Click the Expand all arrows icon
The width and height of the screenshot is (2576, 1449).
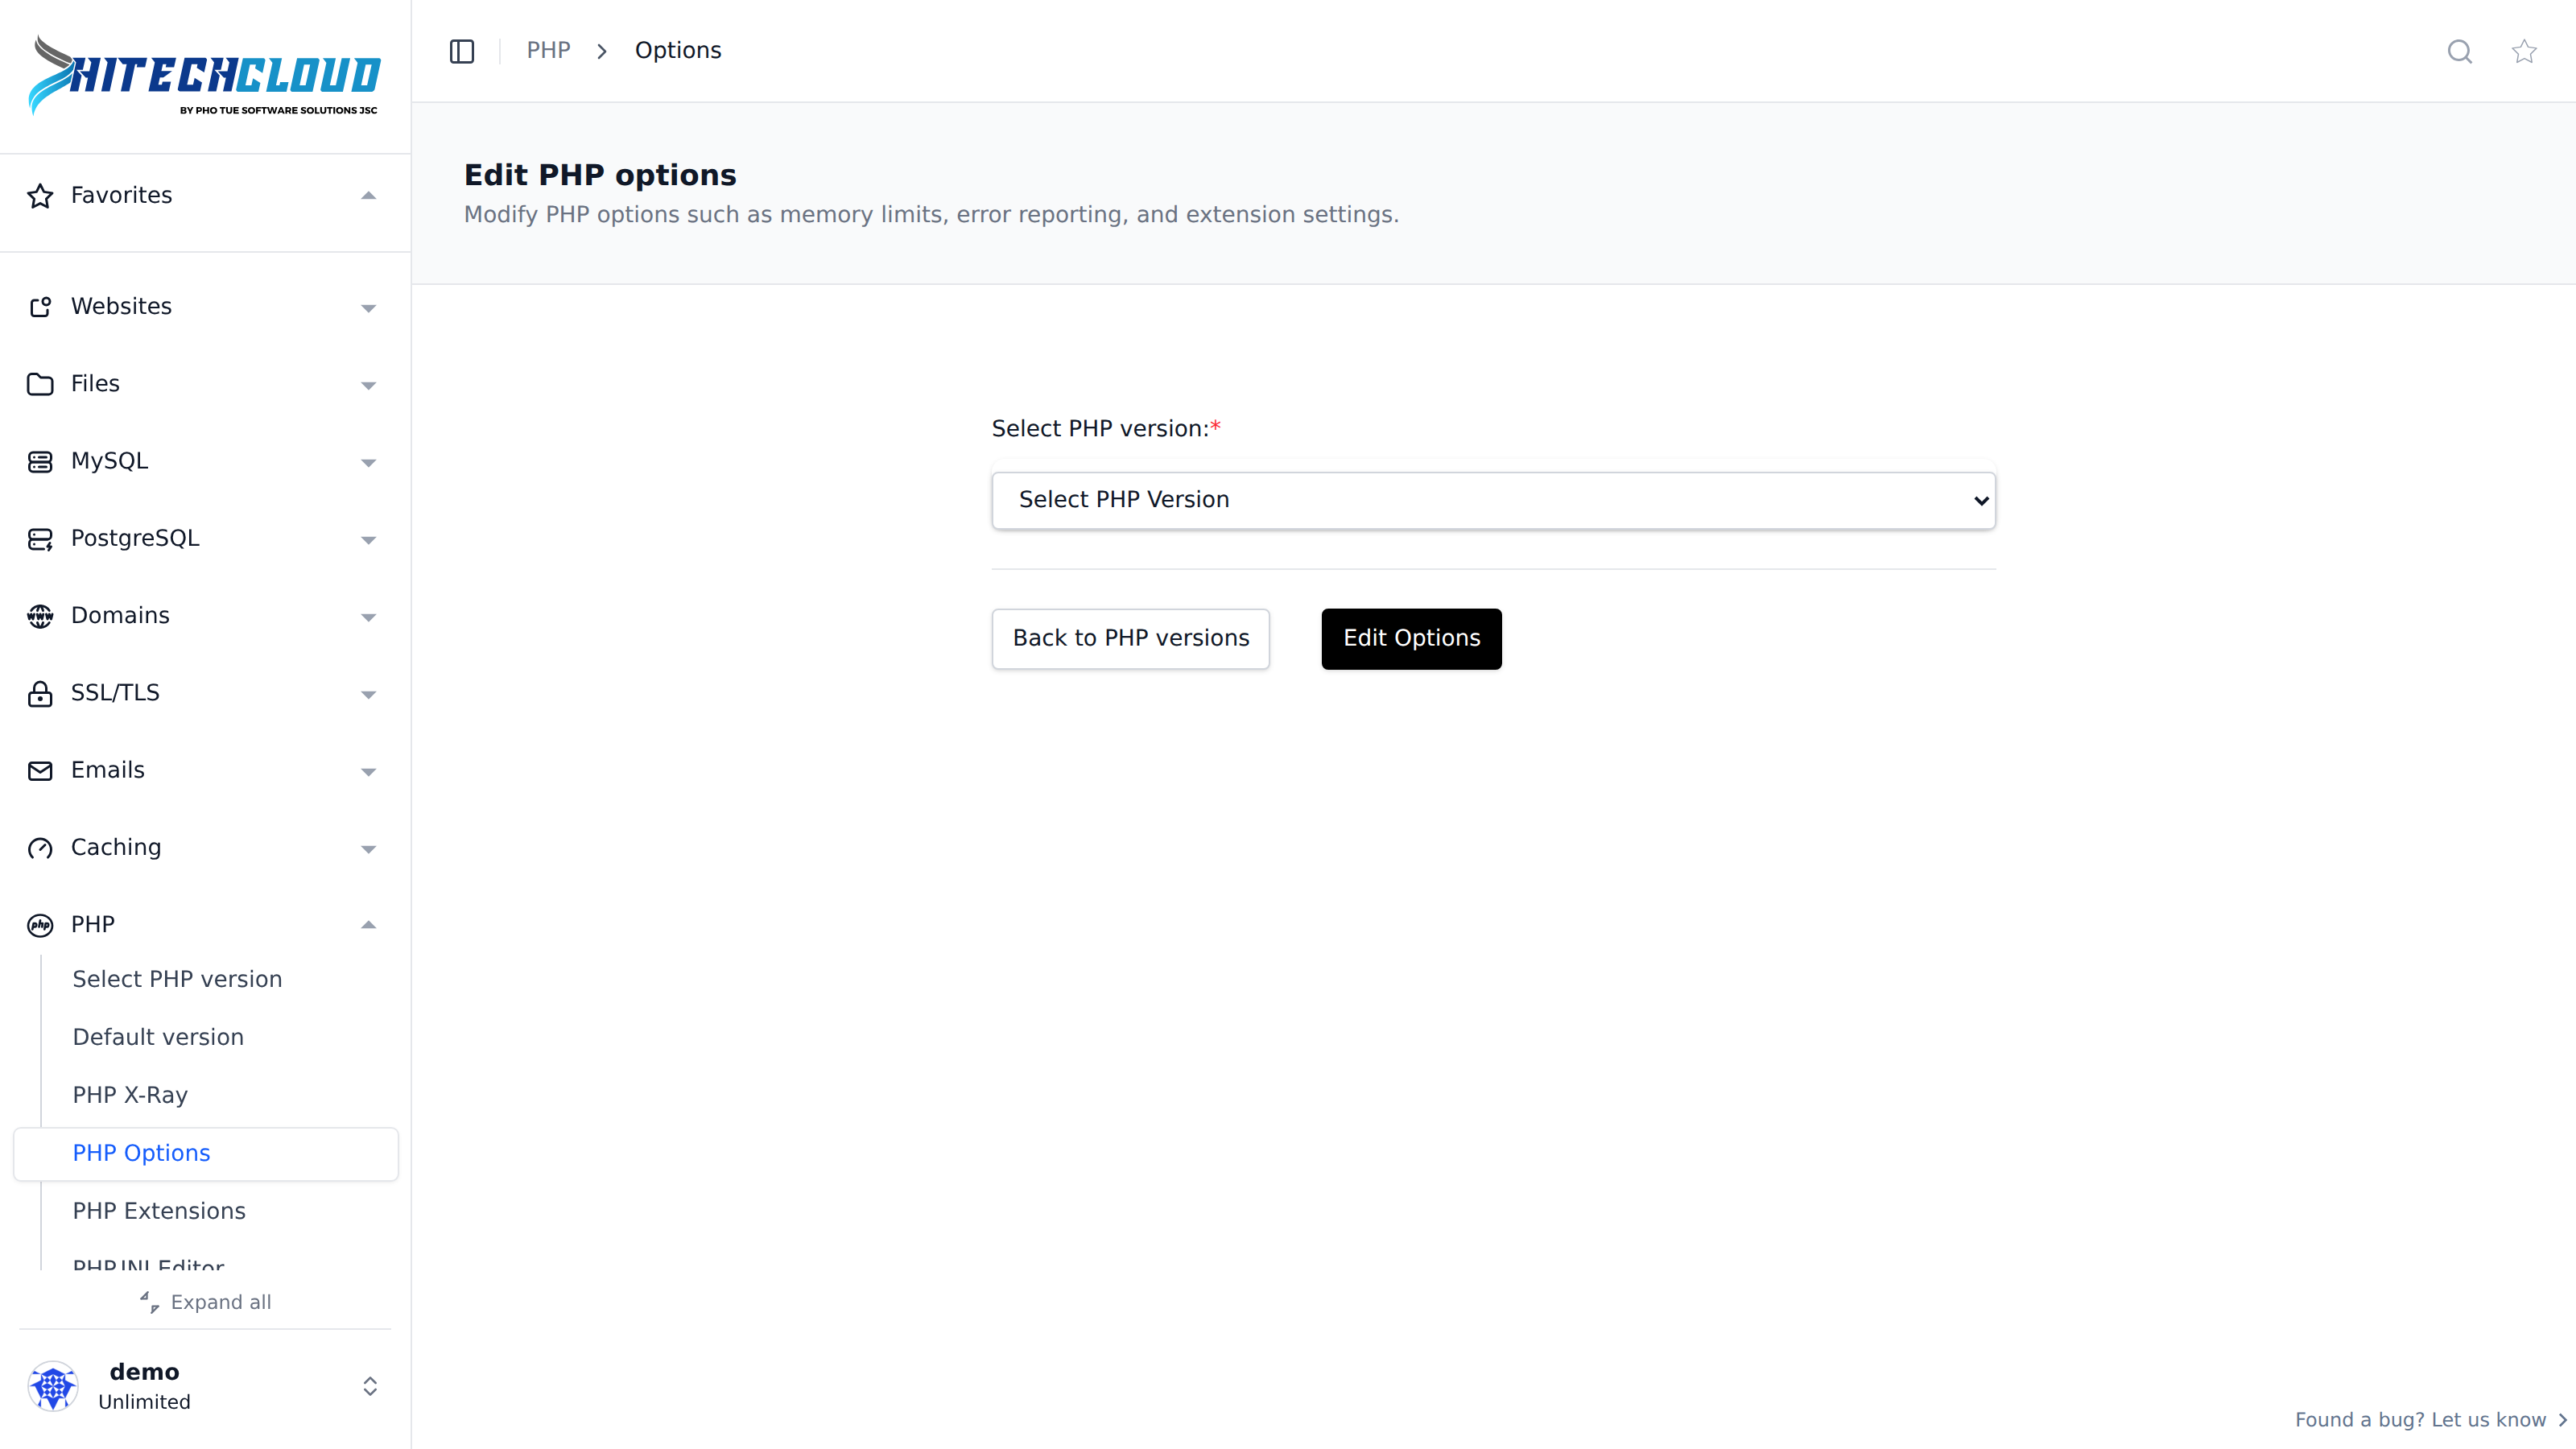coord(150,1302)
